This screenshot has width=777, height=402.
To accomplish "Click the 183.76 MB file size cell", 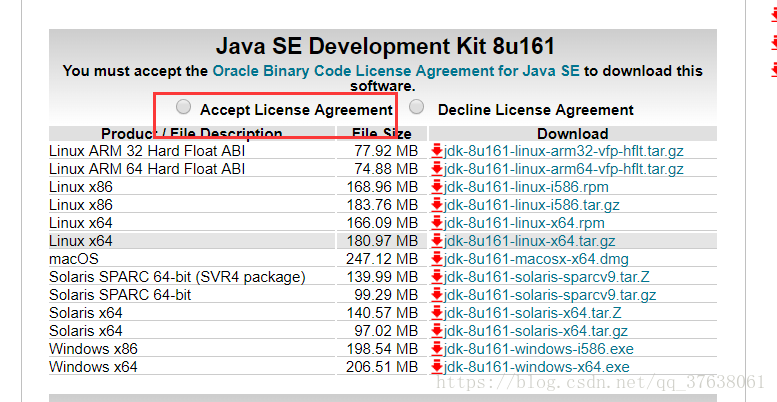I will [x=382, y=205].
